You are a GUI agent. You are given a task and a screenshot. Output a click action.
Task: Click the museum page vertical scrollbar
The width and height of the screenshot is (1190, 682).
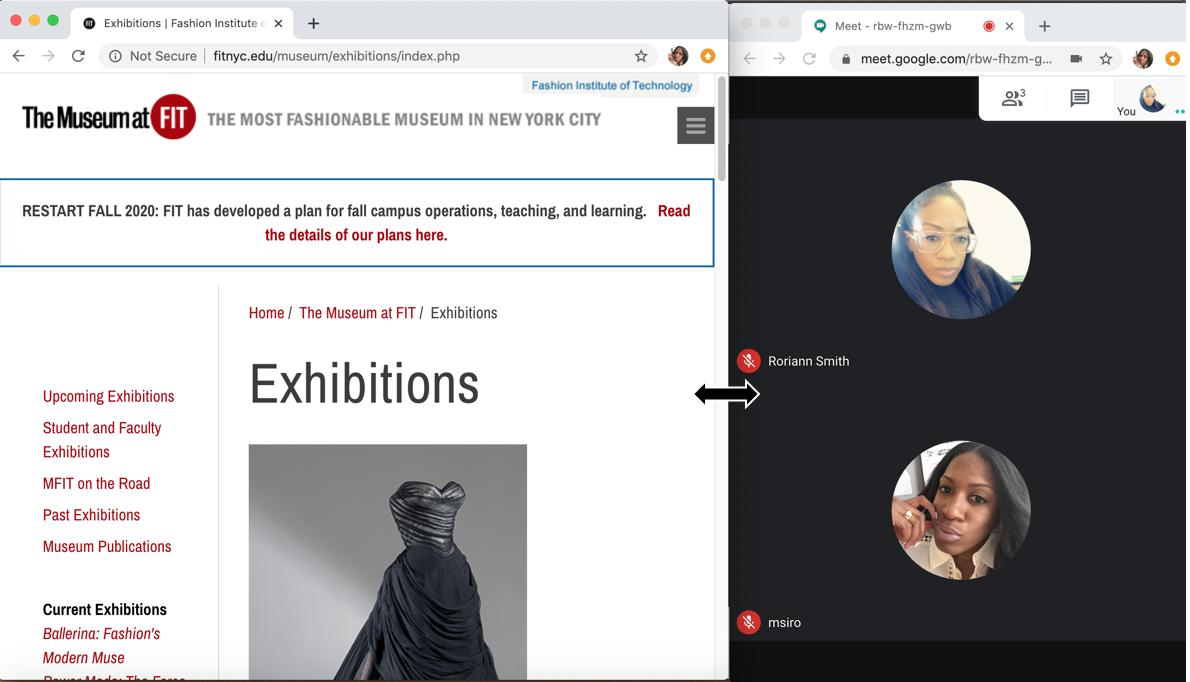721,130
